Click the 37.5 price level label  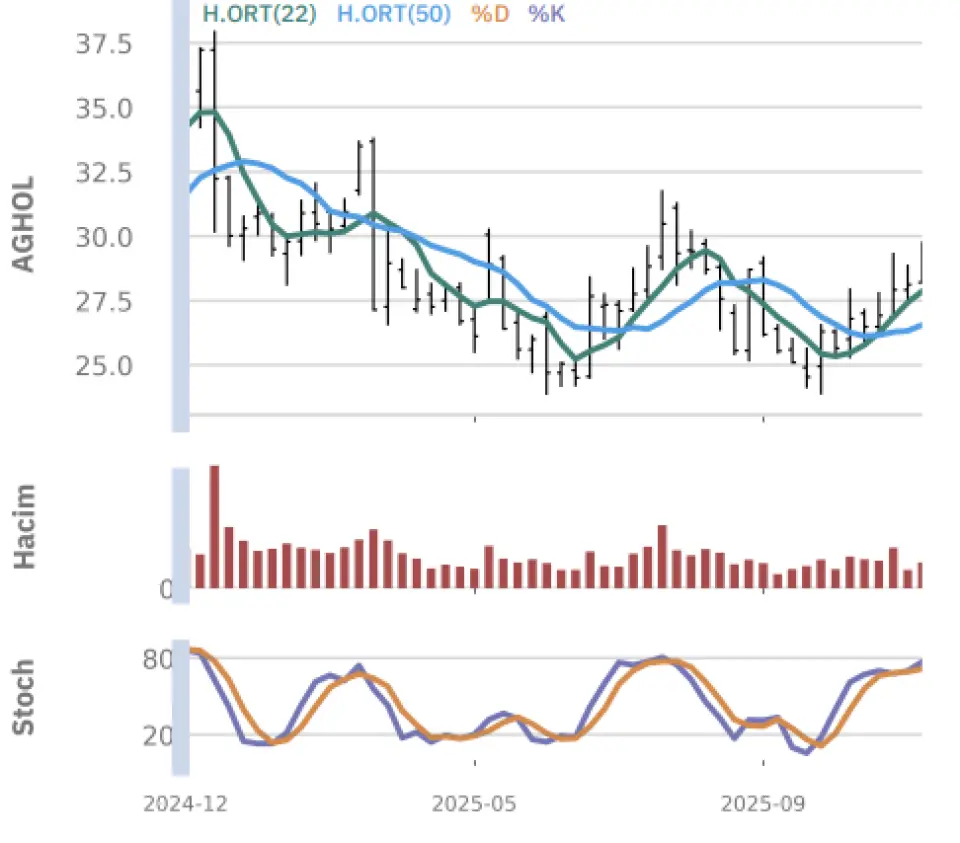tap(104, 44)
